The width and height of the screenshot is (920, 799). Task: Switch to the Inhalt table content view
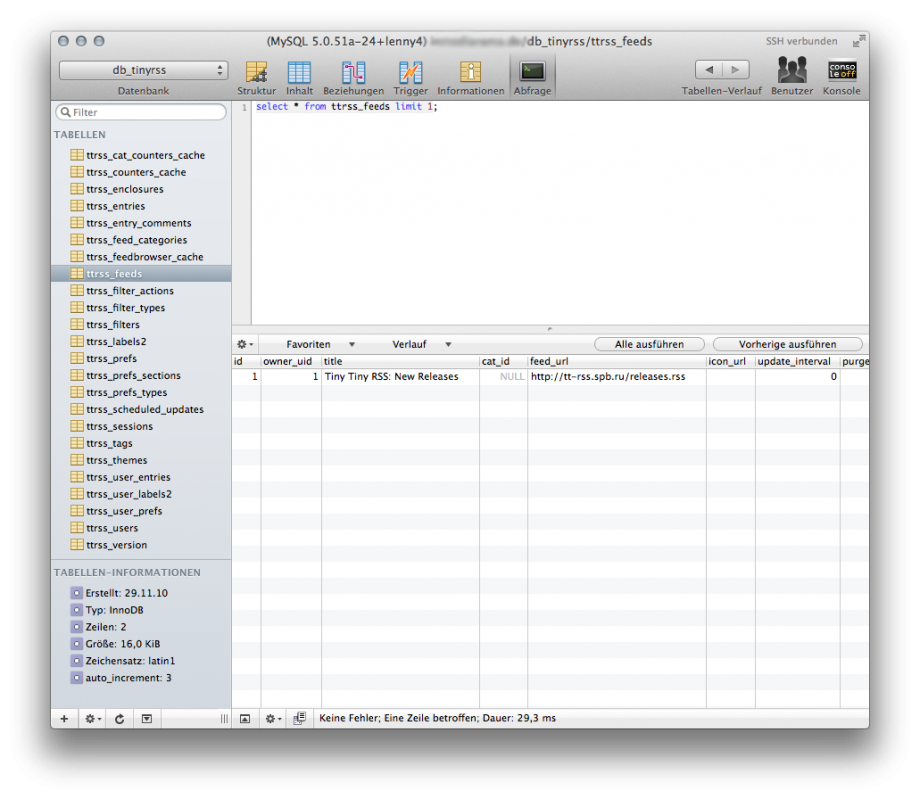(x=299, y=77)
